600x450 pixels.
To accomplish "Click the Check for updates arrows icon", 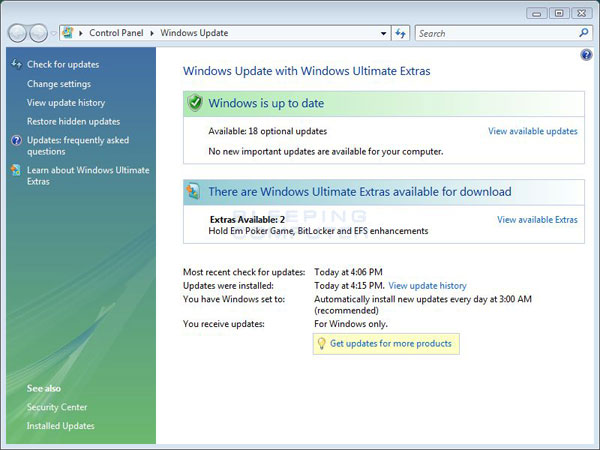I will coord(16,64).
